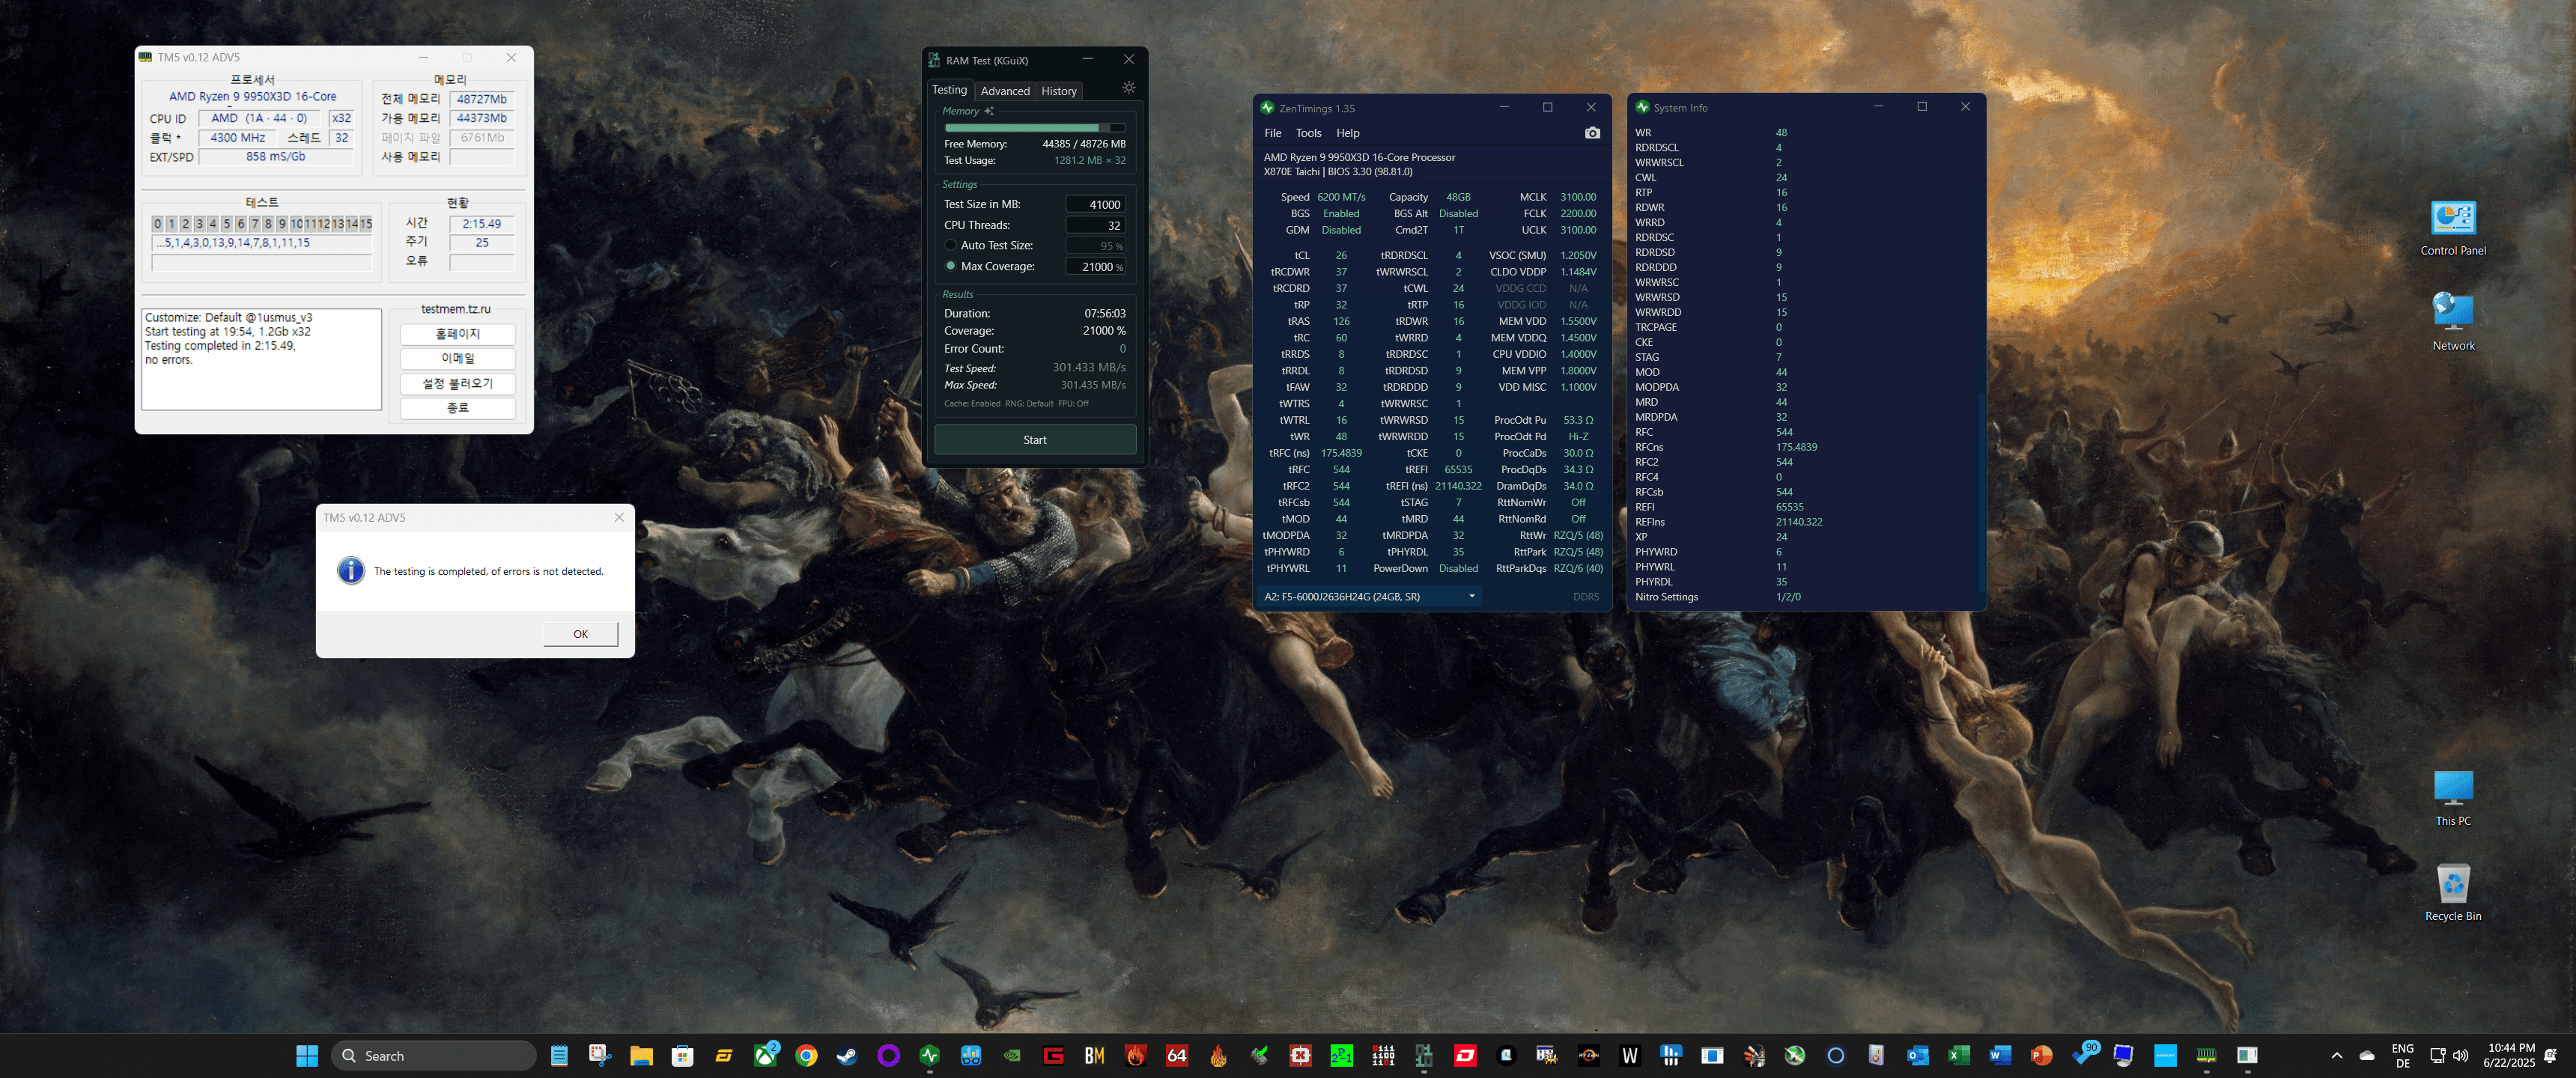Expand the DIMM slot A2 dropdown
2576x1078 pixels.
point(1471,596)
